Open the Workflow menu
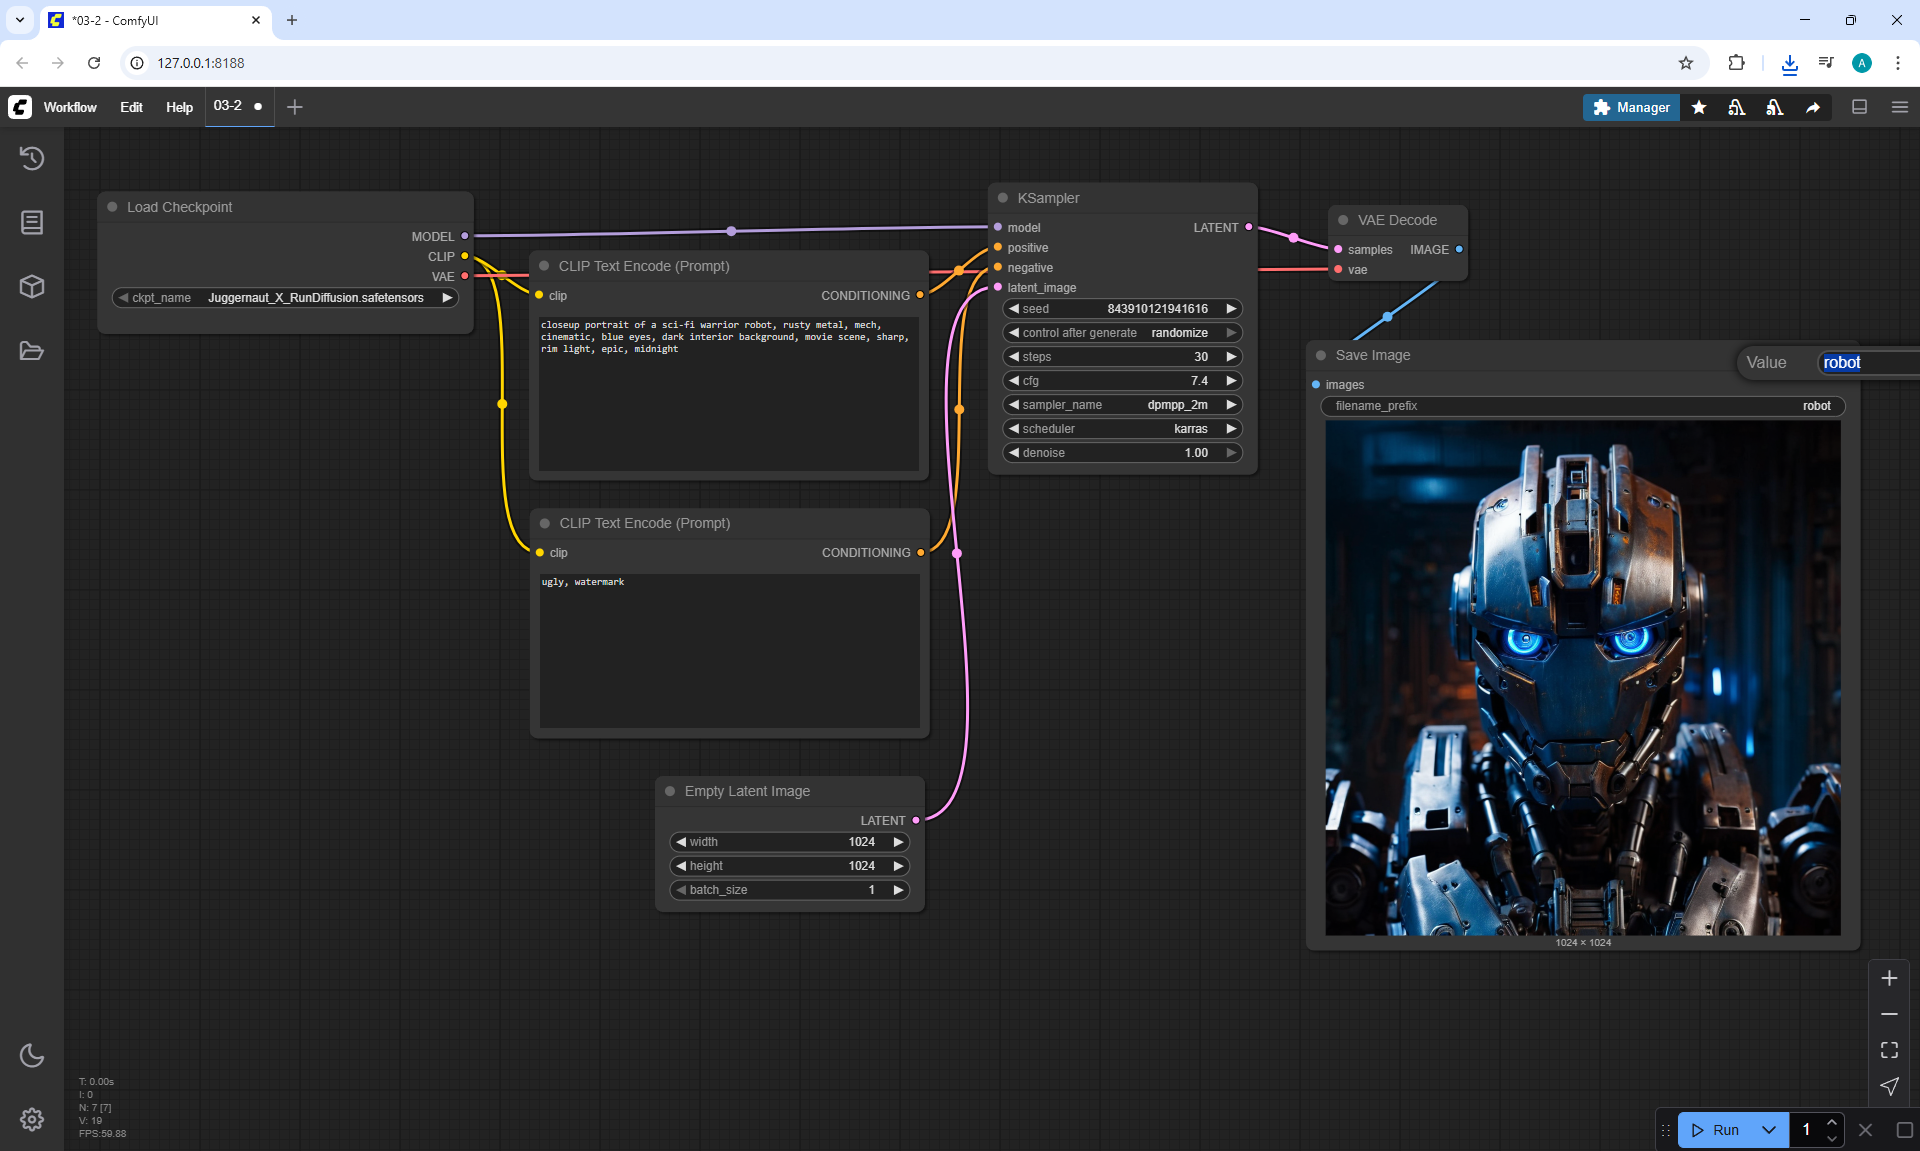 point(70,107)
